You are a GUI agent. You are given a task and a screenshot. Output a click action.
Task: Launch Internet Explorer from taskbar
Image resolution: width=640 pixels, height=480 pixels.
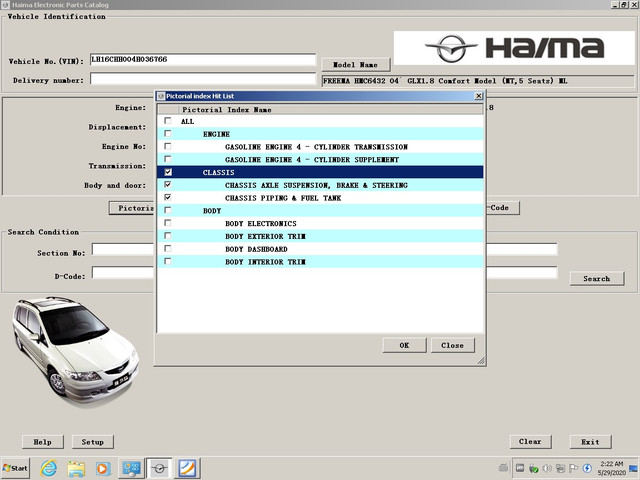coord(49,468)
